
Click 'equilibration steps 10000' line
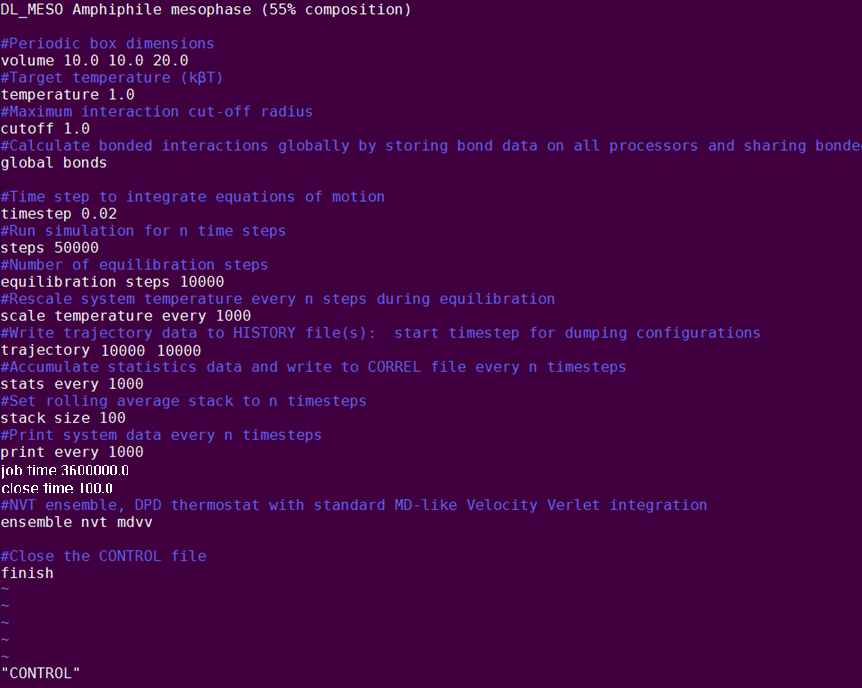pos(112,282)
